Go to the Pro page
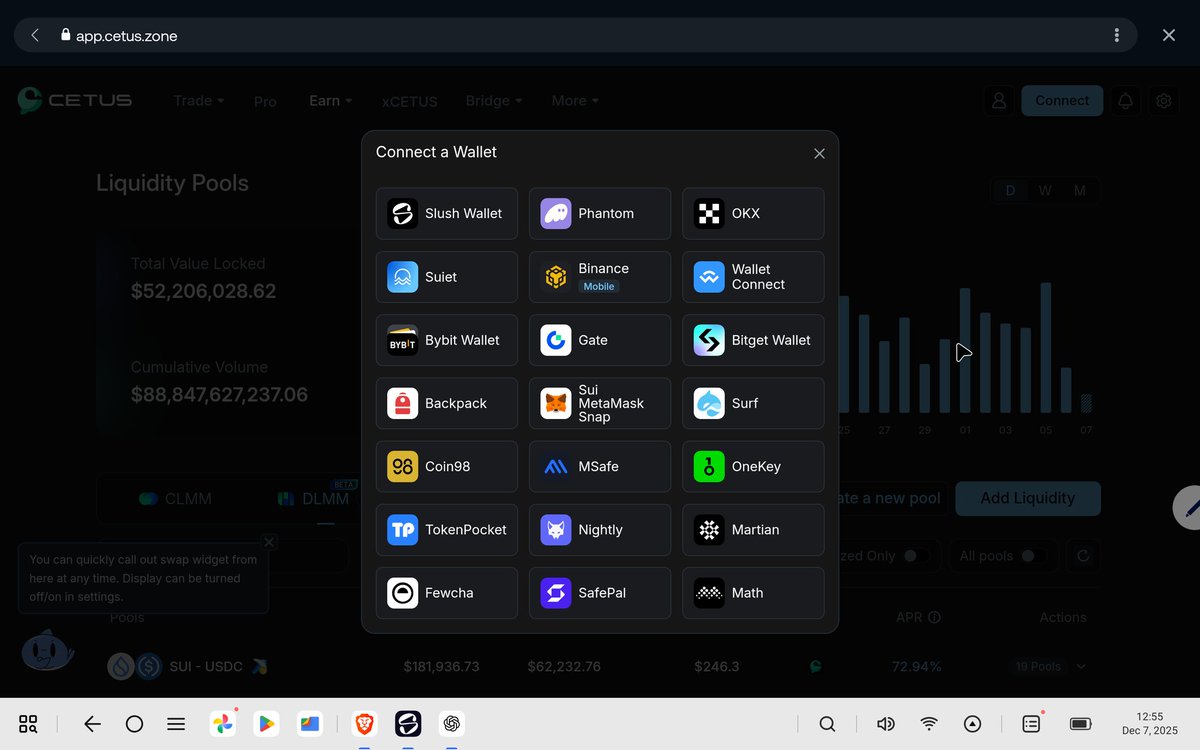 (x=265, y=101)
